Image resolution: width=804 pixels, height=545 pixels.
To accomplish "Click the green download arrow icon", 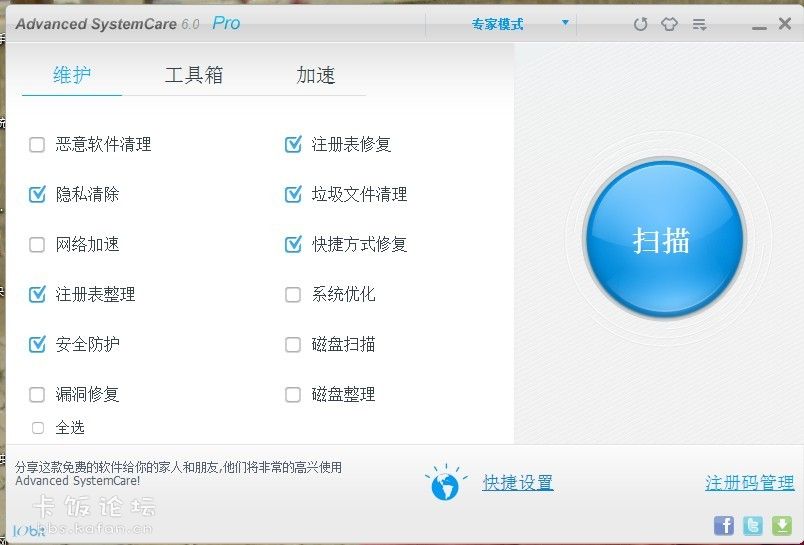I will (x=782, y=526).
